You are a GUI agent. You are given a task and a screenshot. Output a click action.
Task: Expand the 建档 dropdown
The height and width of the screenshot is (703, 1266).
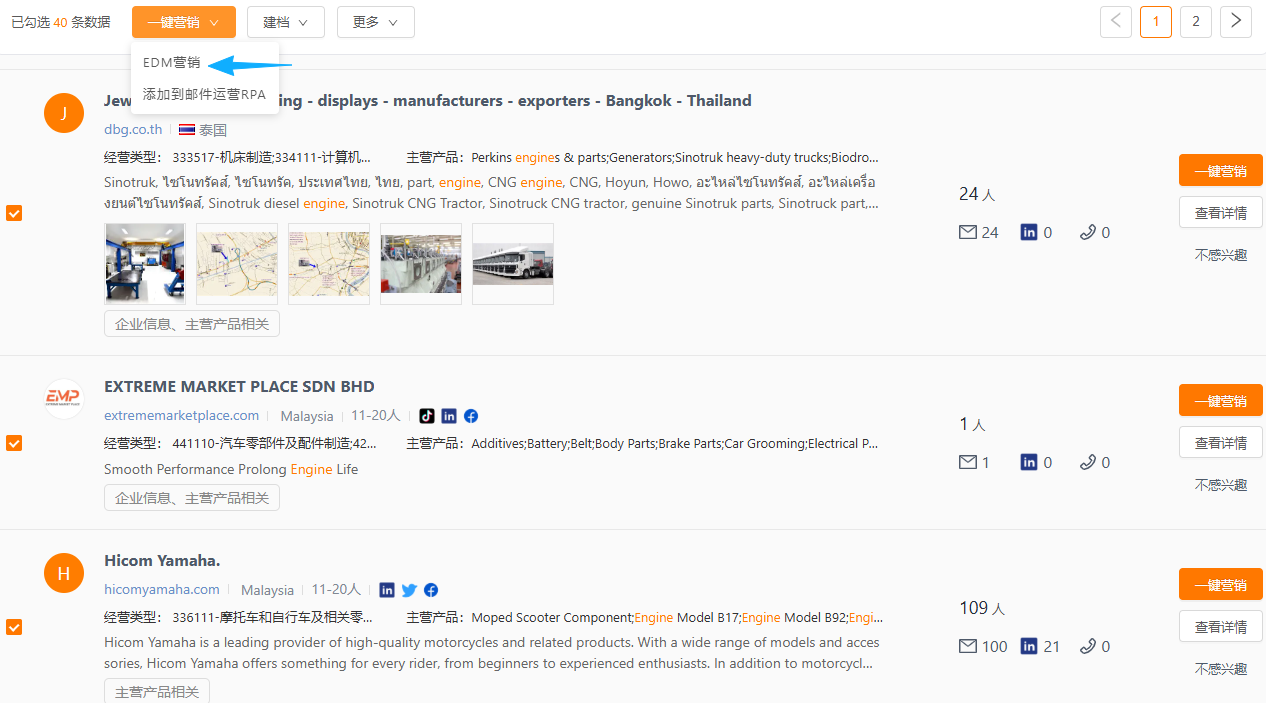286,22
